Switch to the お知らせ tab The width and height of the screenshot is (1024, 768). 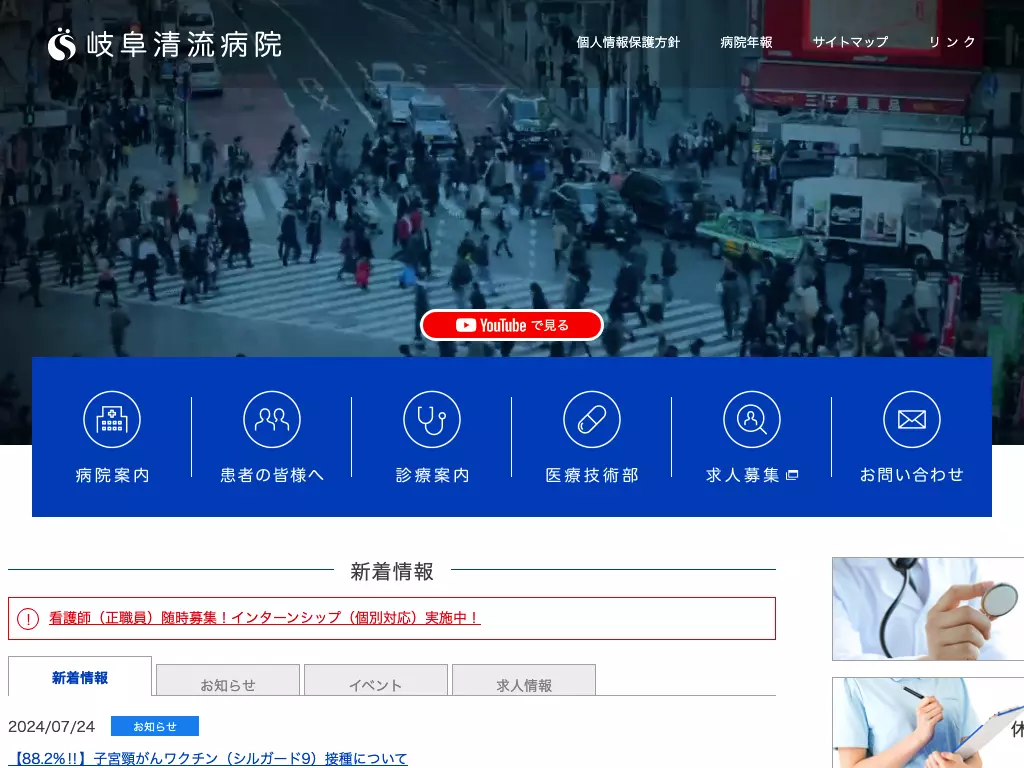[228, 681]
